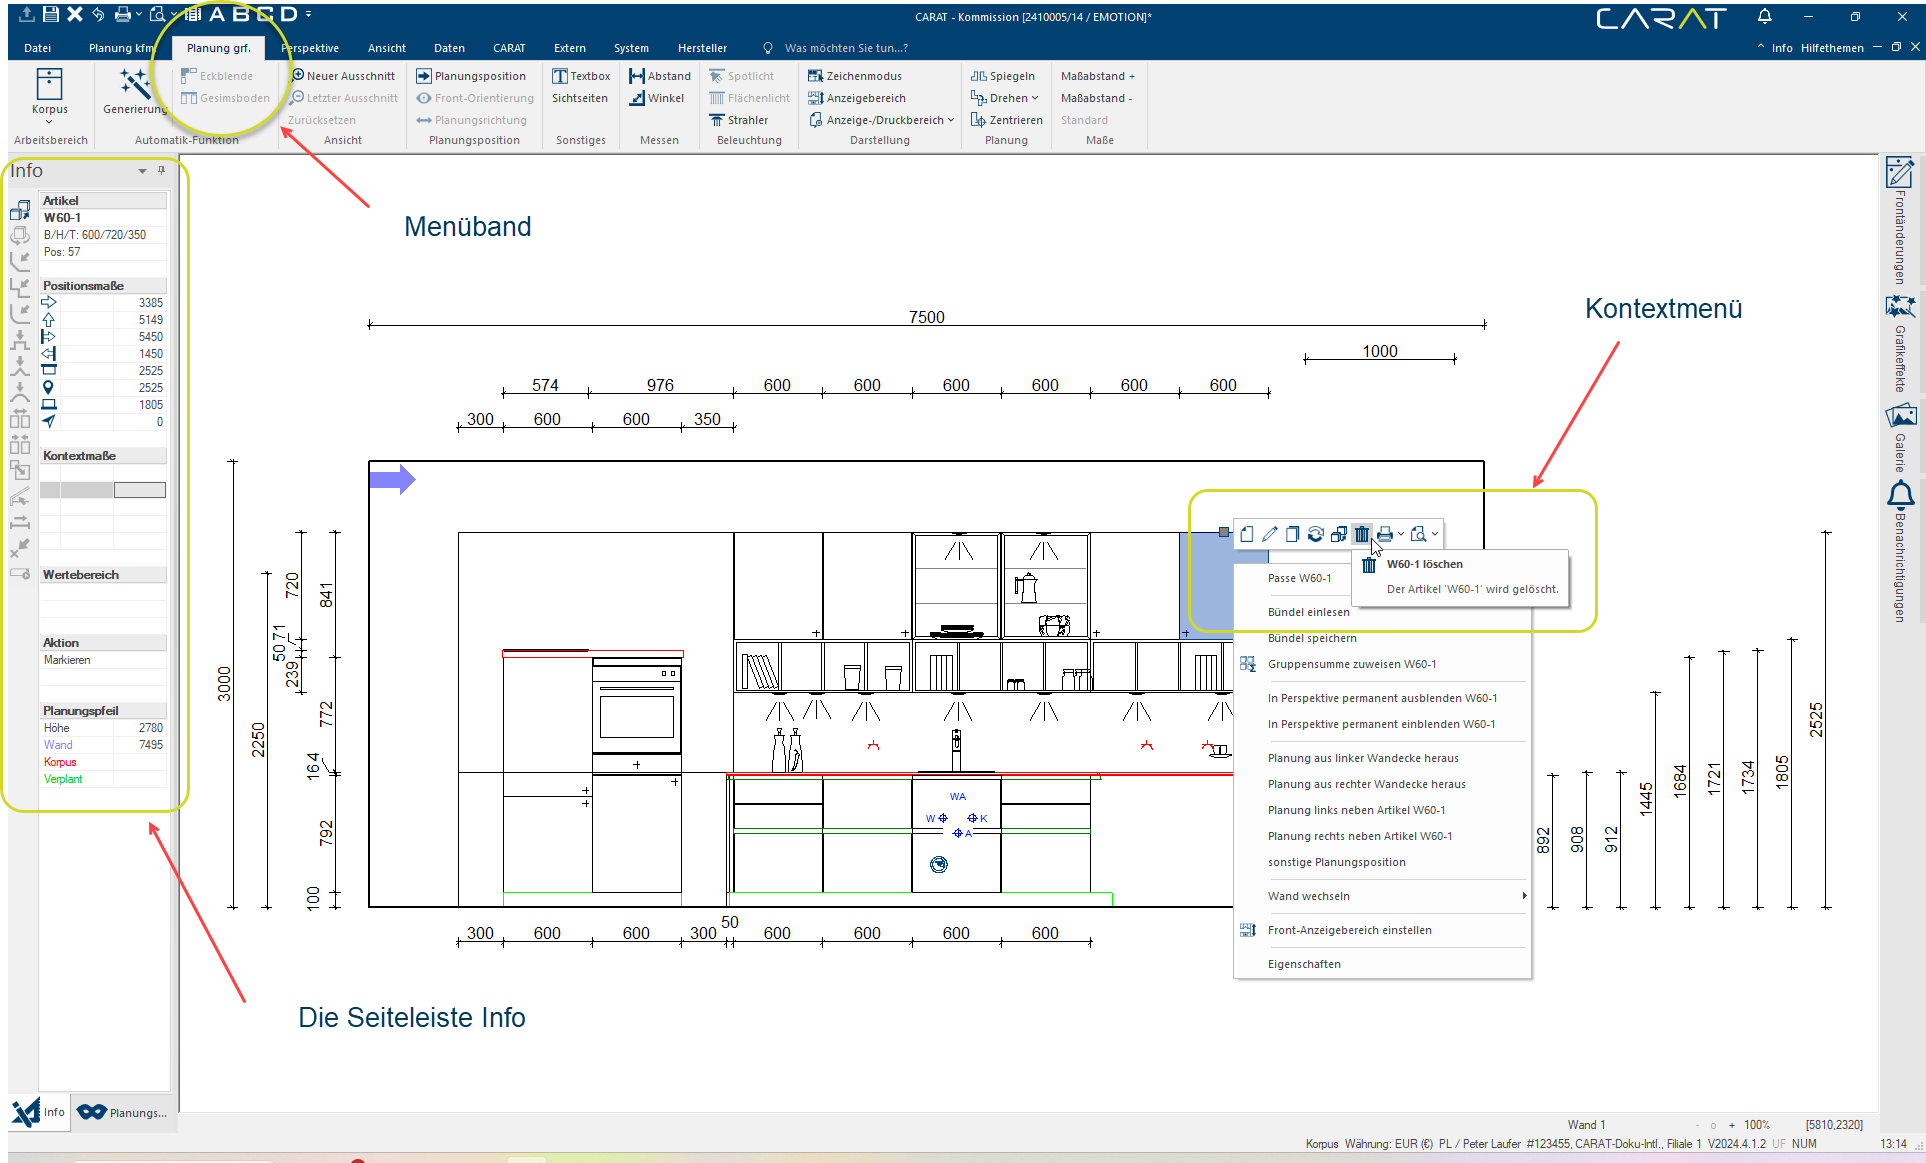Open the print dropdown arrow in mini toolbar

pos(1400,534)
